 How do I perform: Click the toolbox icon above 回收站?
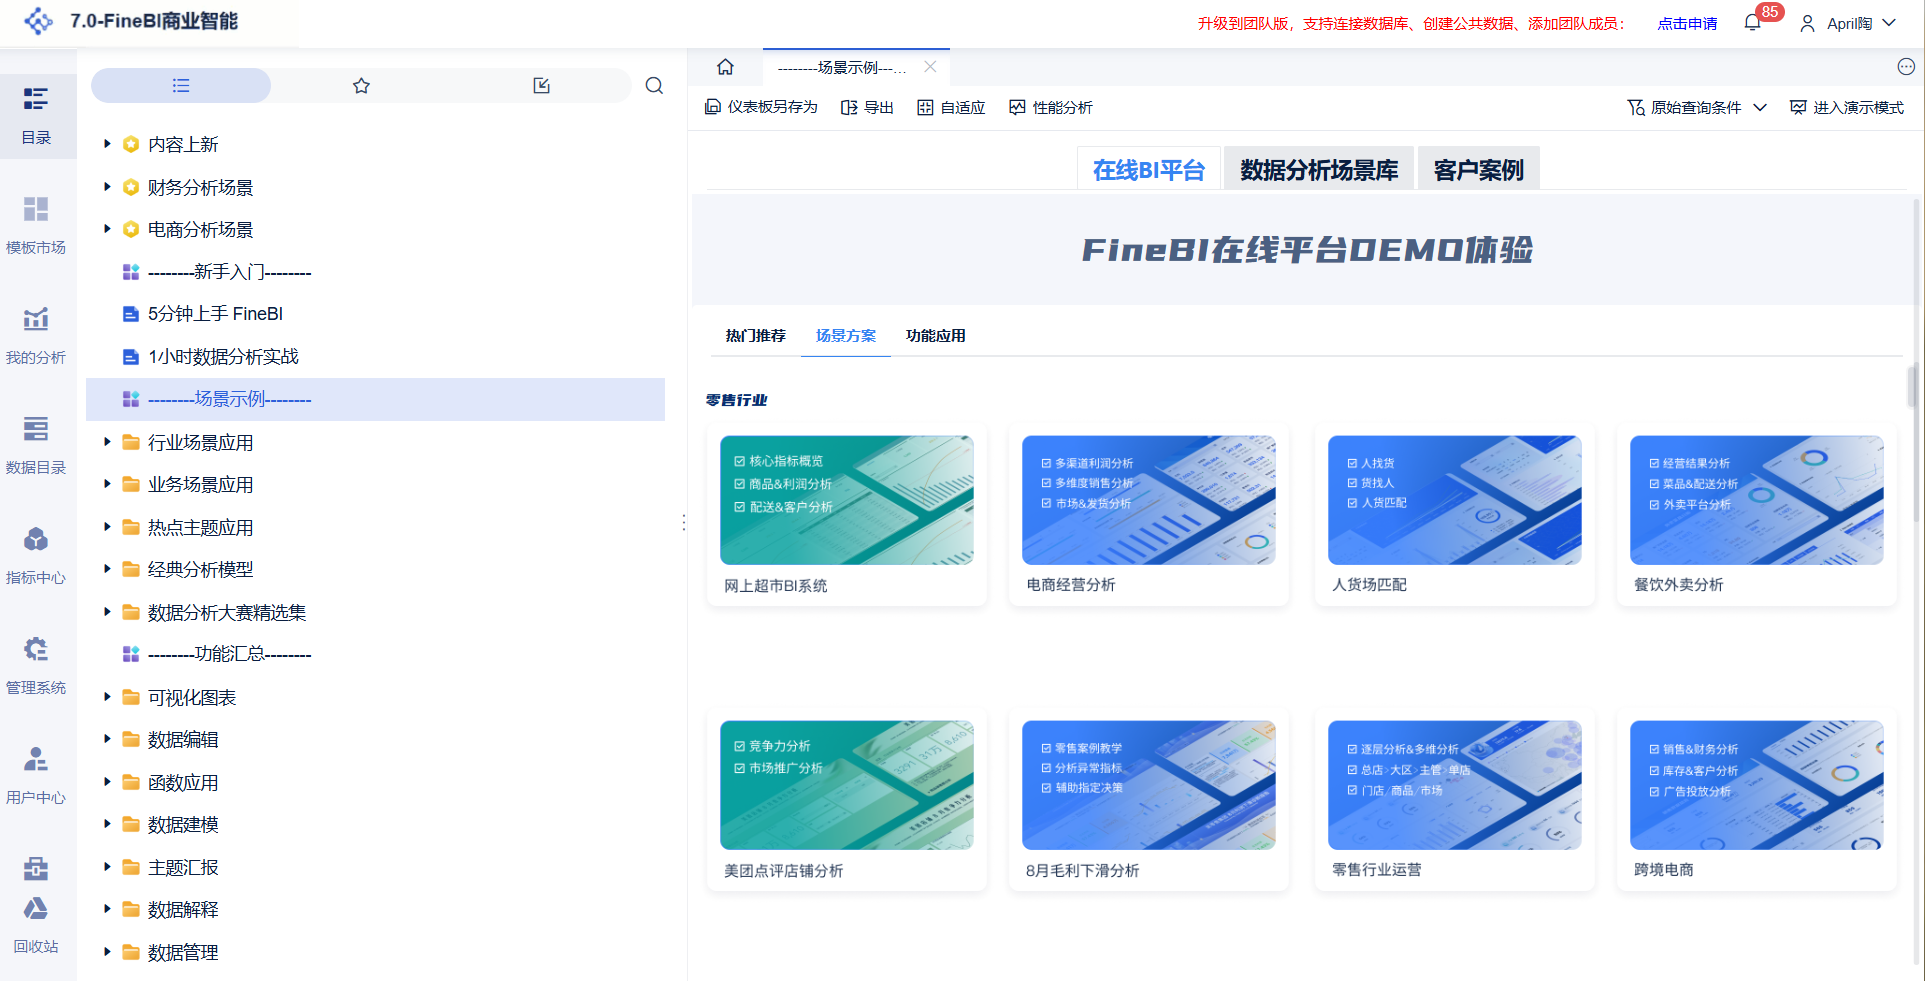(36, 868)
